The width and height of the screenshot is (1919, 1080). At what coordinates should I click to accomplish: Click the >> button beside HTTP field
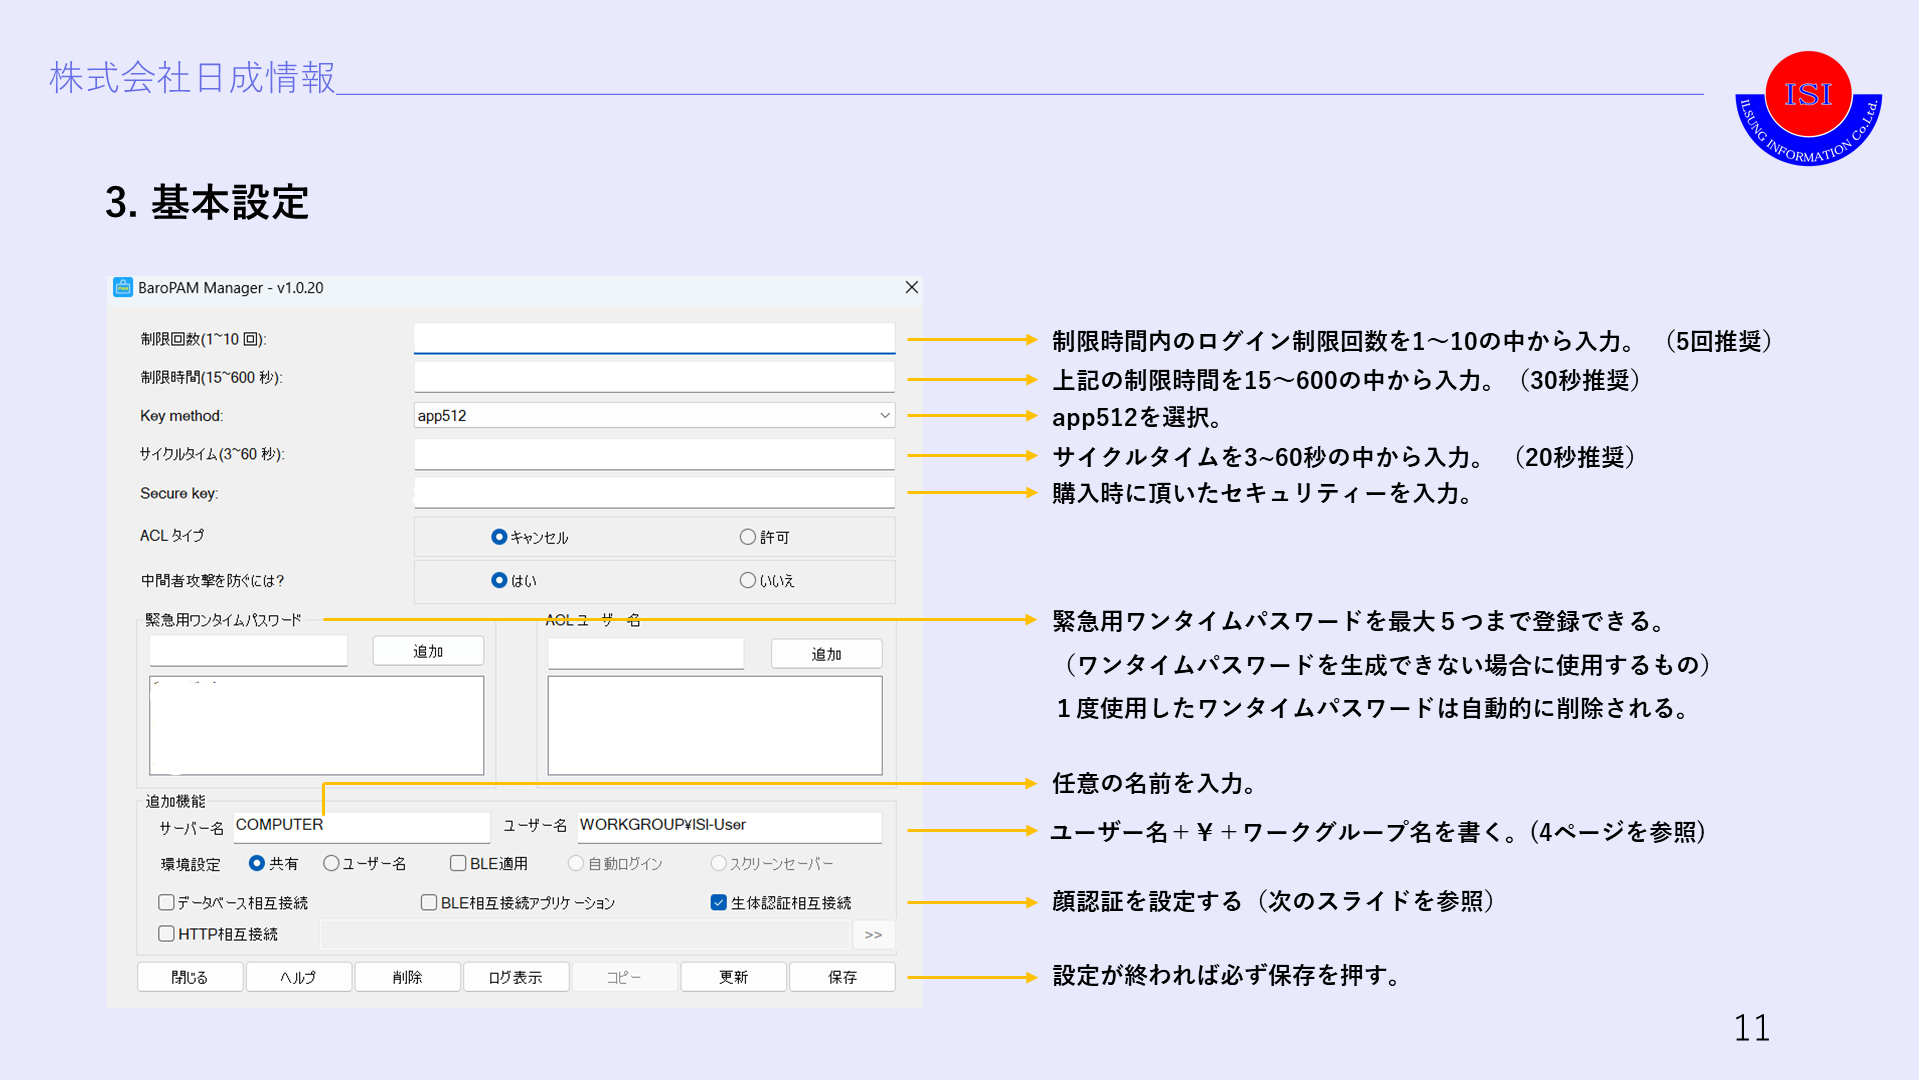coord(873,934)
